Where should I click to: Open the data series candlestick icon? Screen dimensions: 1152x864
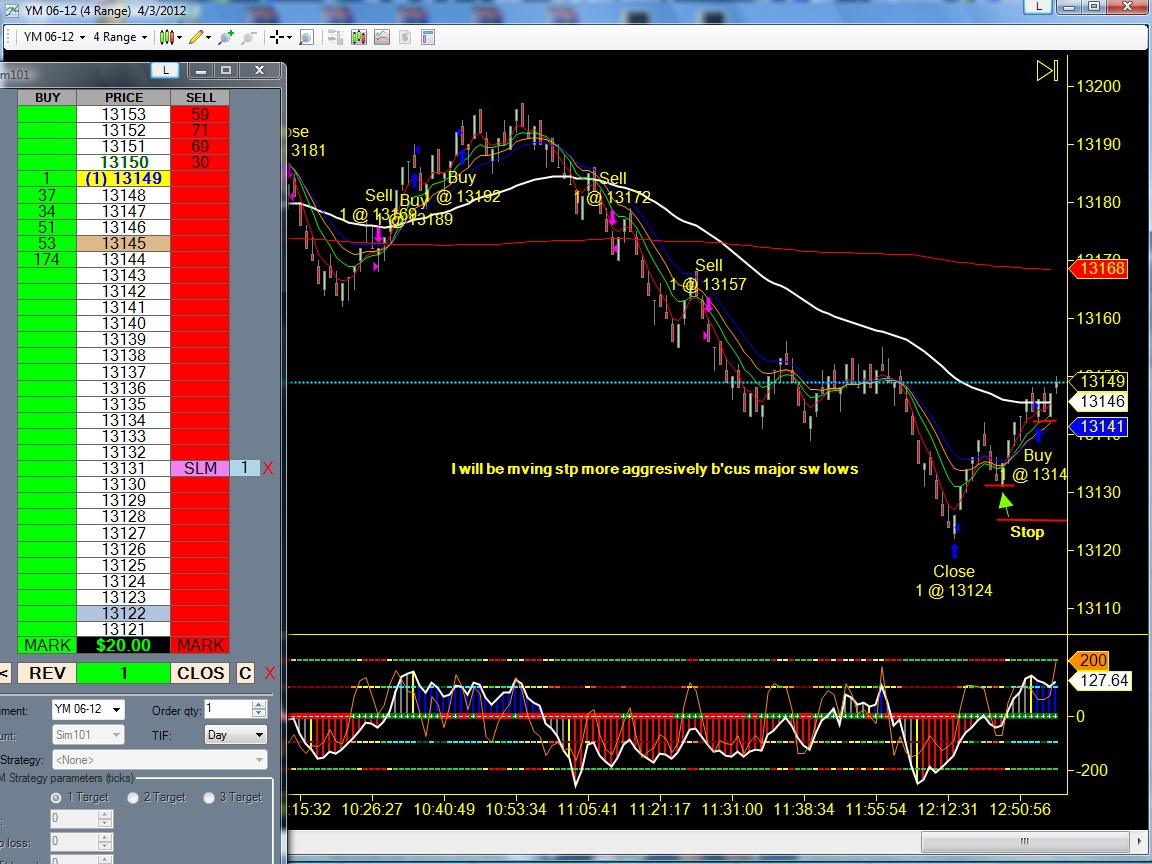pyautogui.click(x=359, y=37)
